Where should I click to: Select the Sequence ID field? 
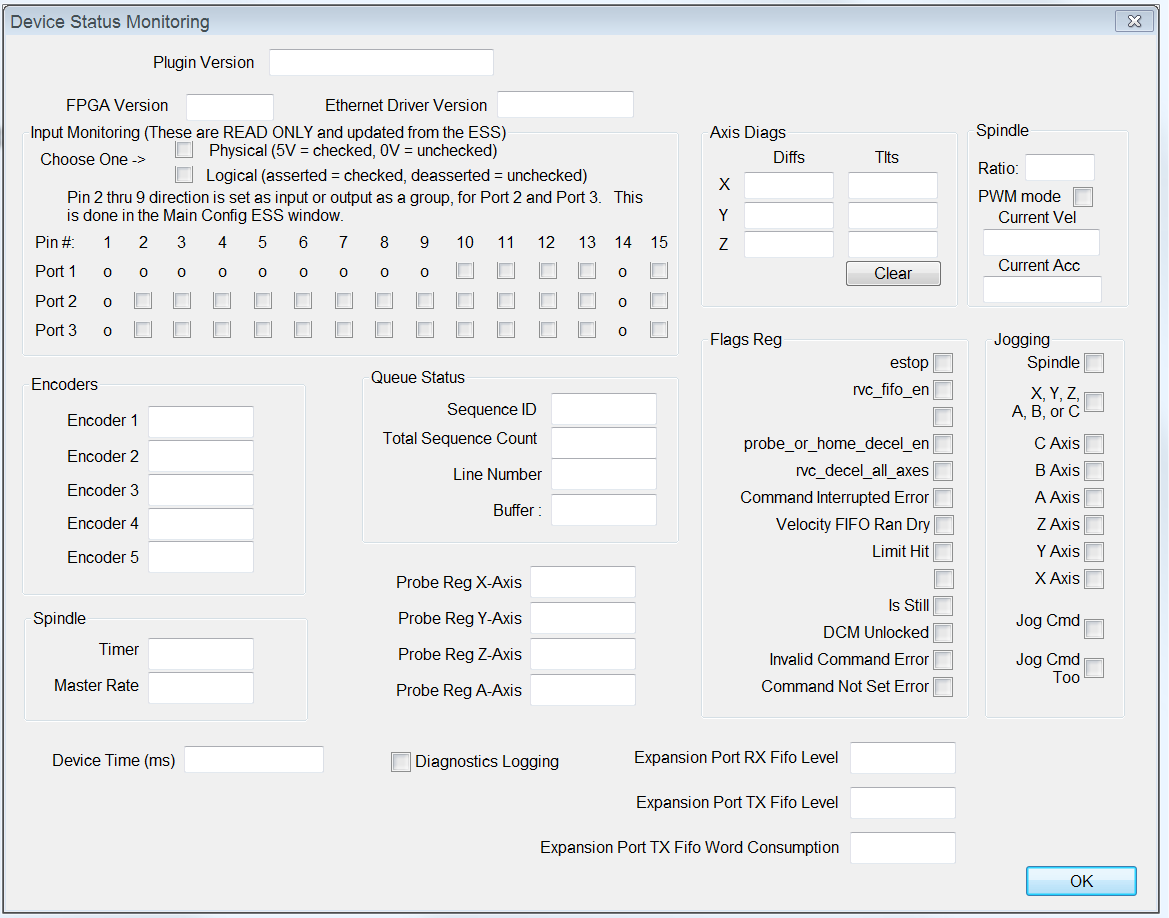604,409
